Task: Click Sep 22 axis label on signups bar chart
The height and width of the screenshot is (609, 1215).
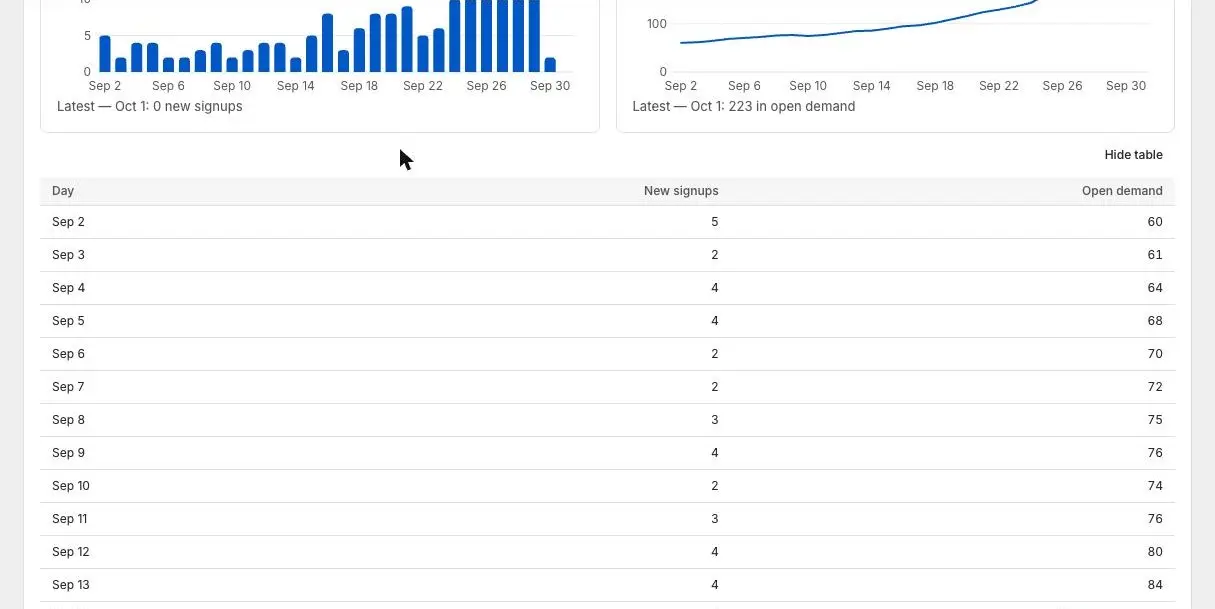Action: (x=423, y=86)
